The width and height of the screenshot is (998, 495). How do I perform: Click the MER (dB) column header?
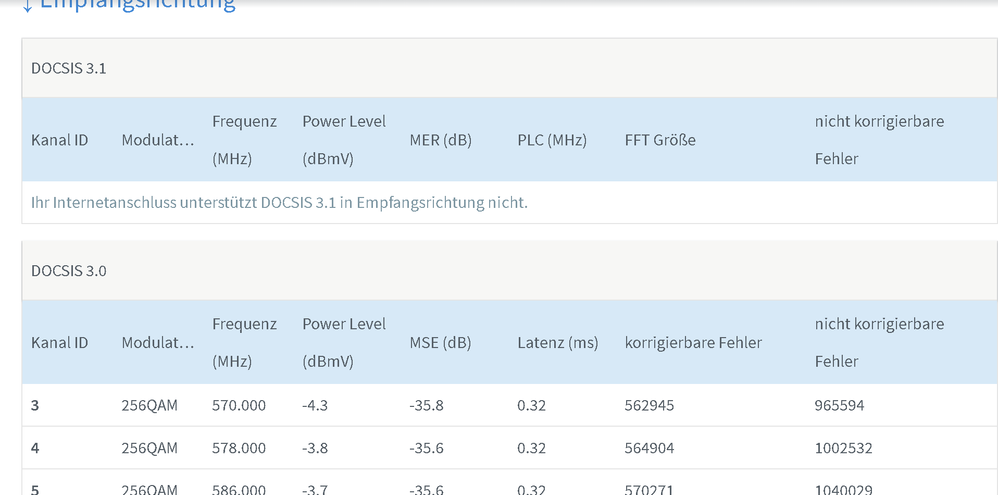click(x=439, y=140)
